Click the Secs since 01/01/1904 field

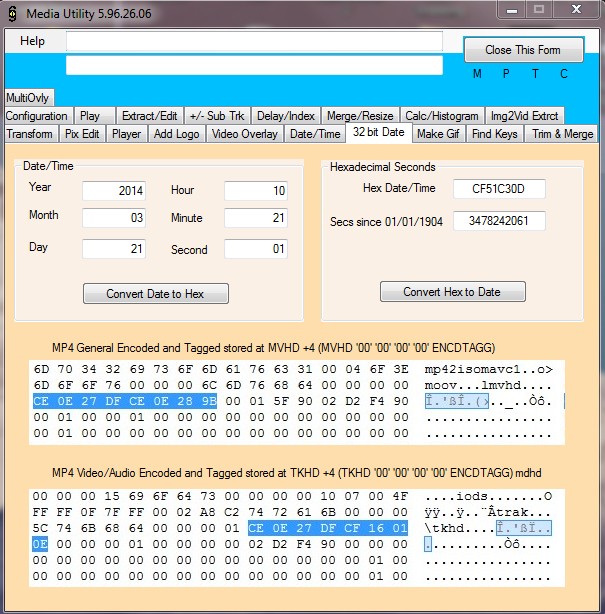pos(499,221)
